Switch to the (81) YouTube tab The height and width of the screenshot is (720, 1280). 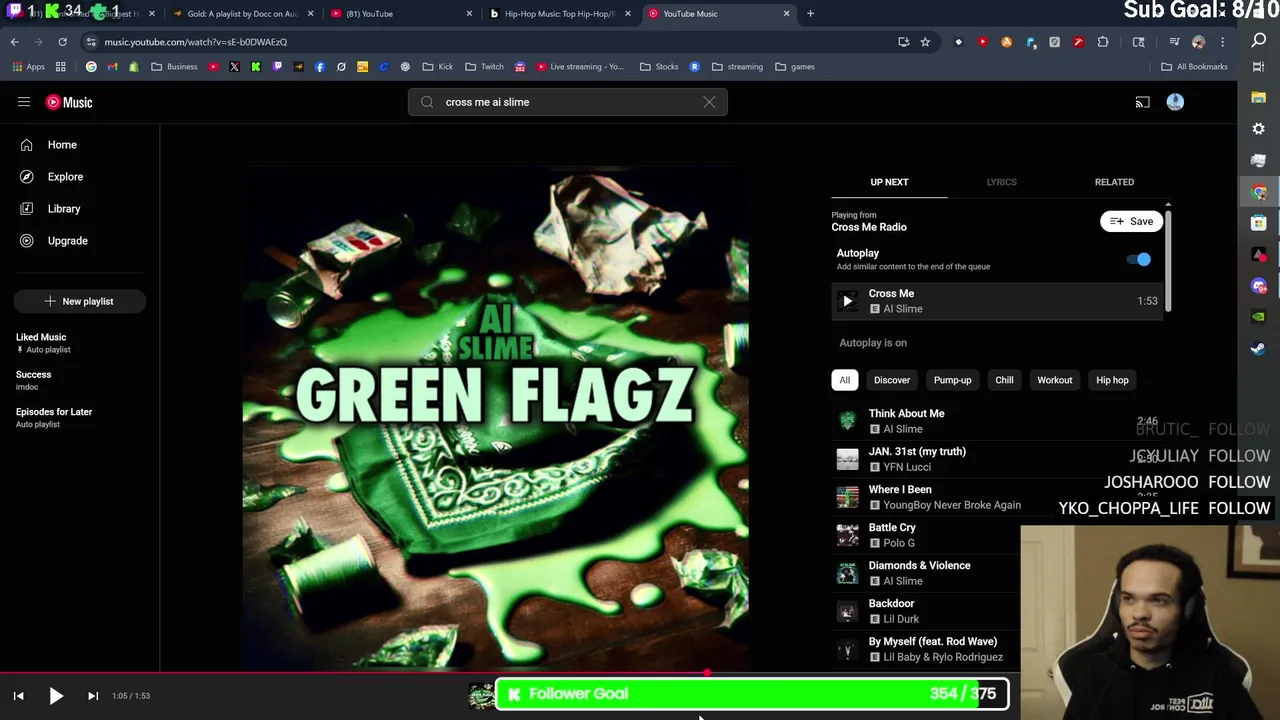click(400, 14)
